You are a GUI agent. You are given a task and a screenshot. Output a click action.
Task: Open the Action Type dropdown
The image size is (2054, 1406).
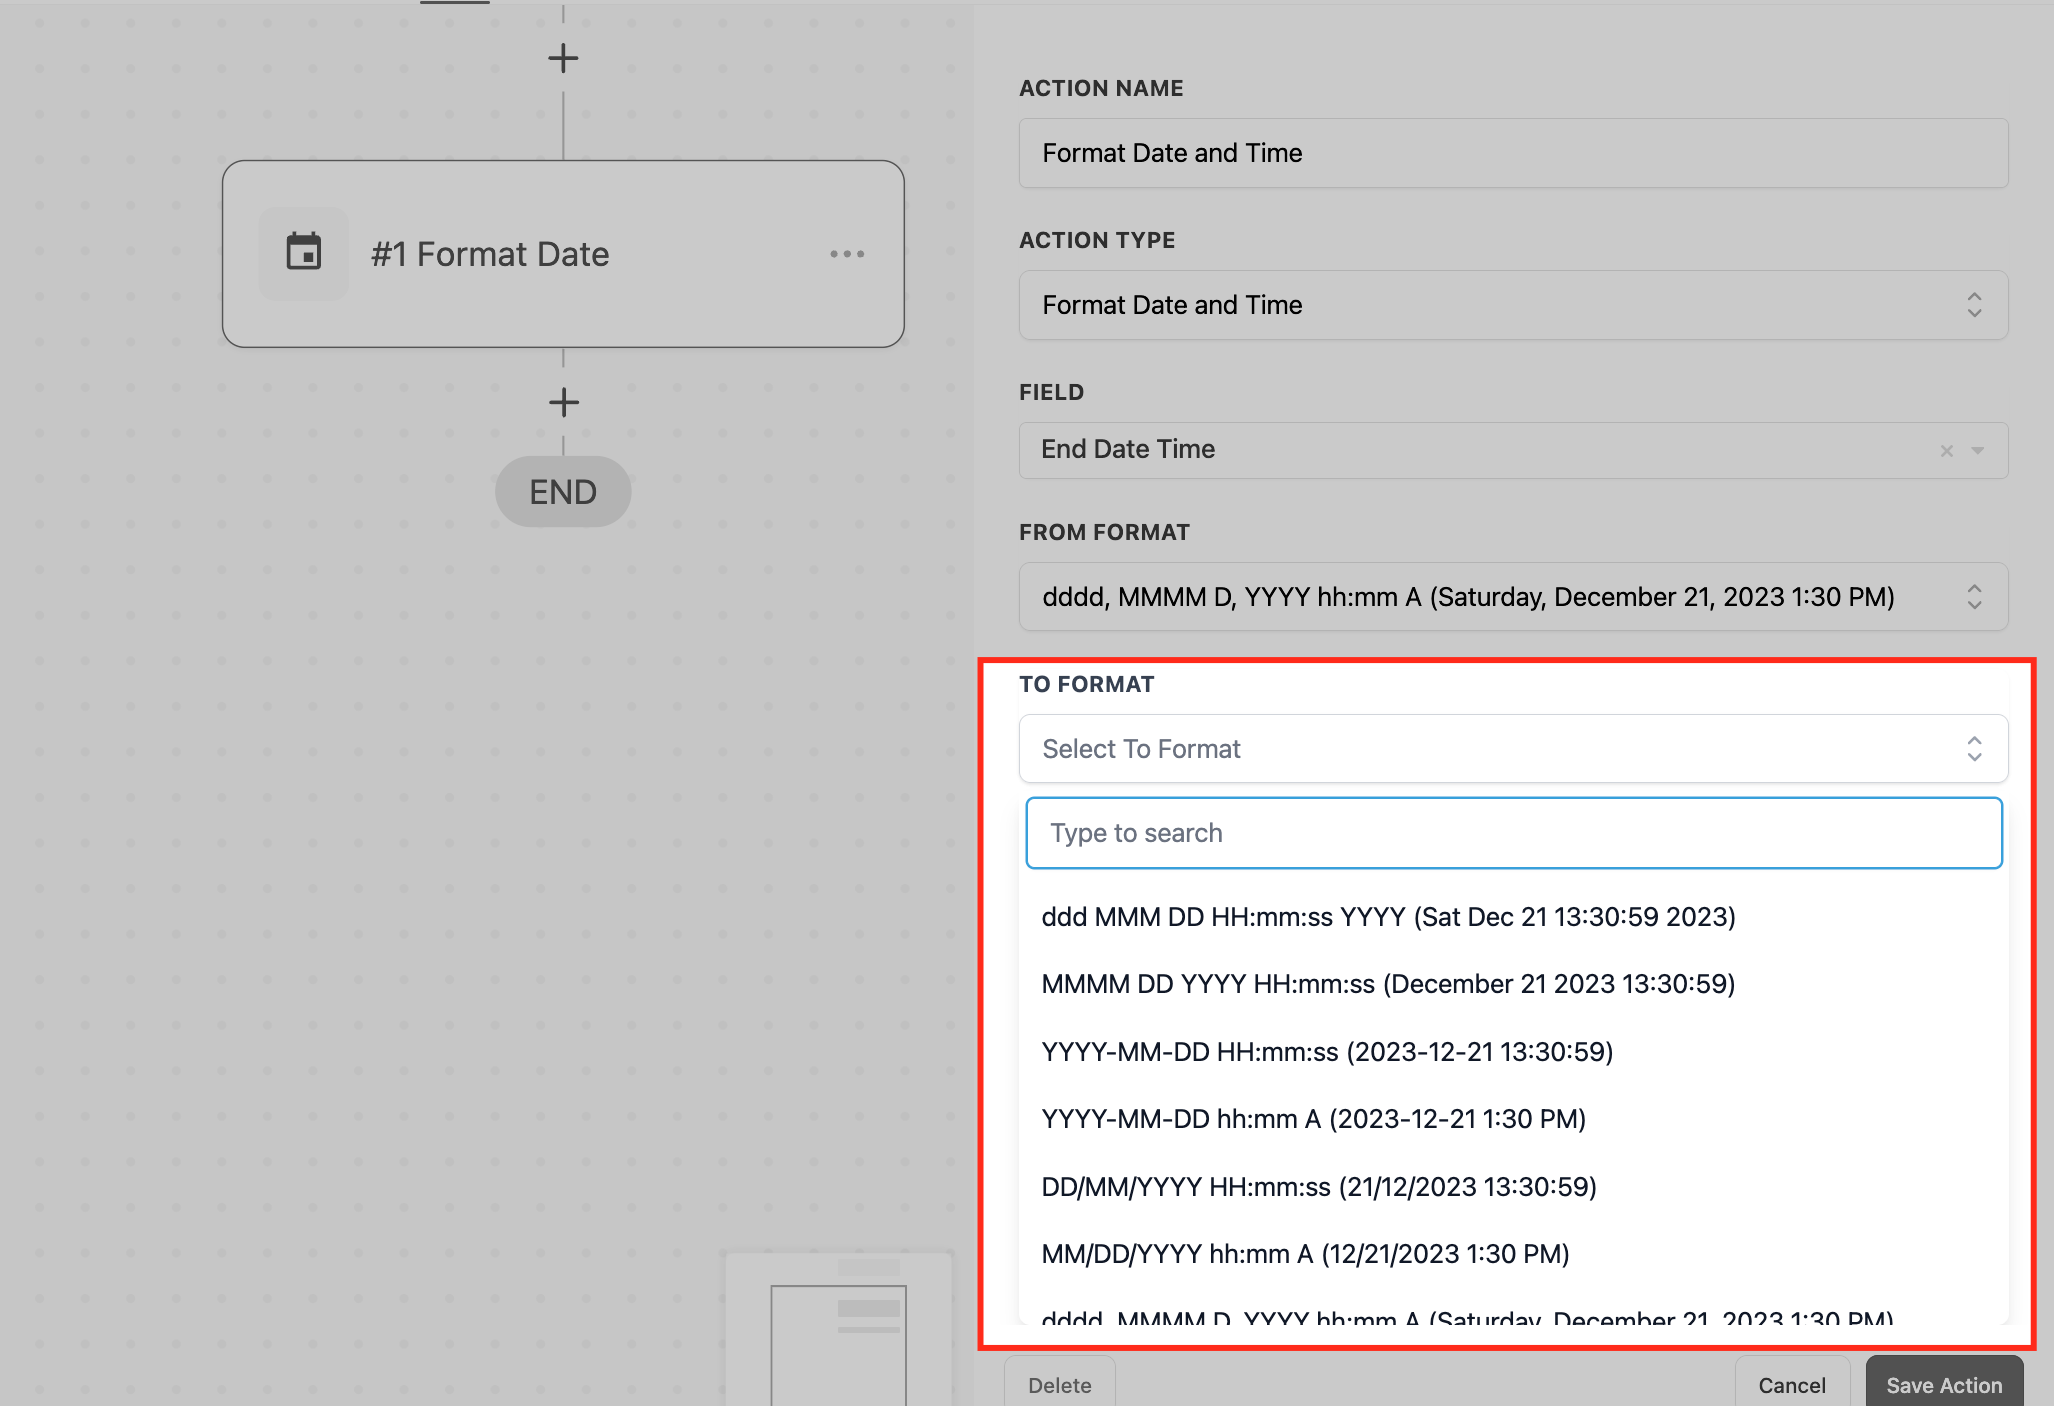[x=1512, y=305]
